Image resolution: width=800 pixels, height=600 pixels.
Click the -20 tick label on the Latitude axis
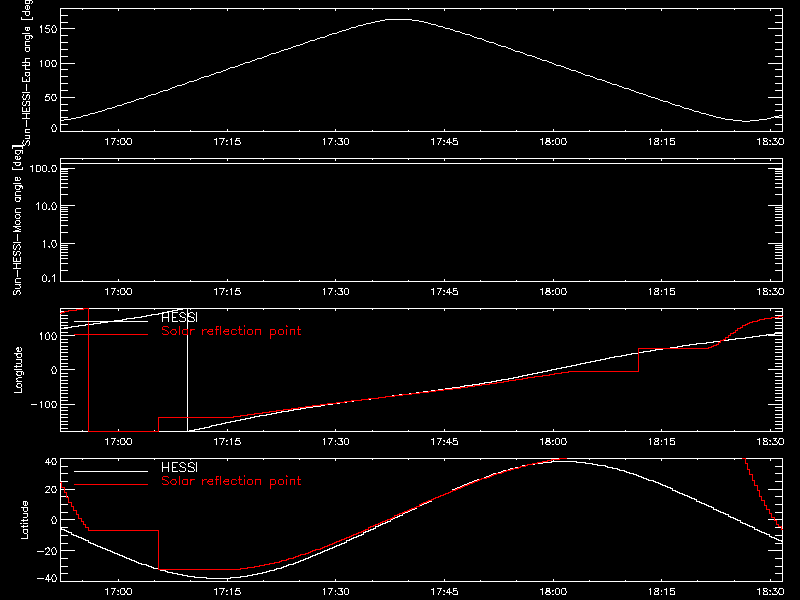click(x=47, y=551)
